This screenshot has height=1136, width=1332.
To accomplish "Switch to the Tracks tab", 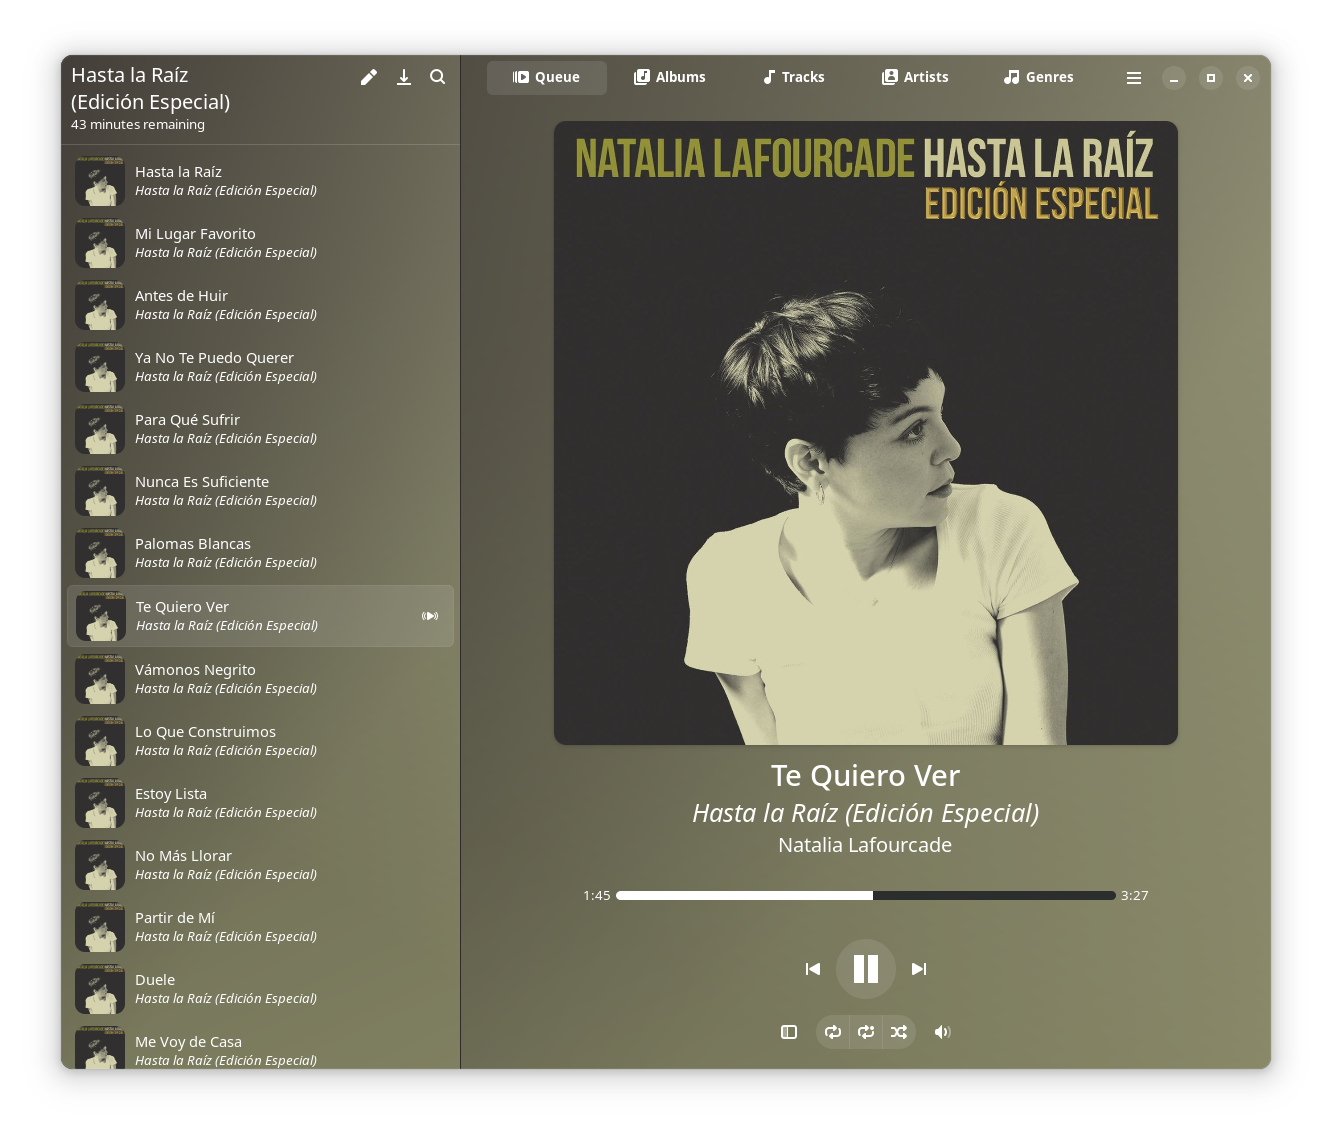I will point(794,78).
